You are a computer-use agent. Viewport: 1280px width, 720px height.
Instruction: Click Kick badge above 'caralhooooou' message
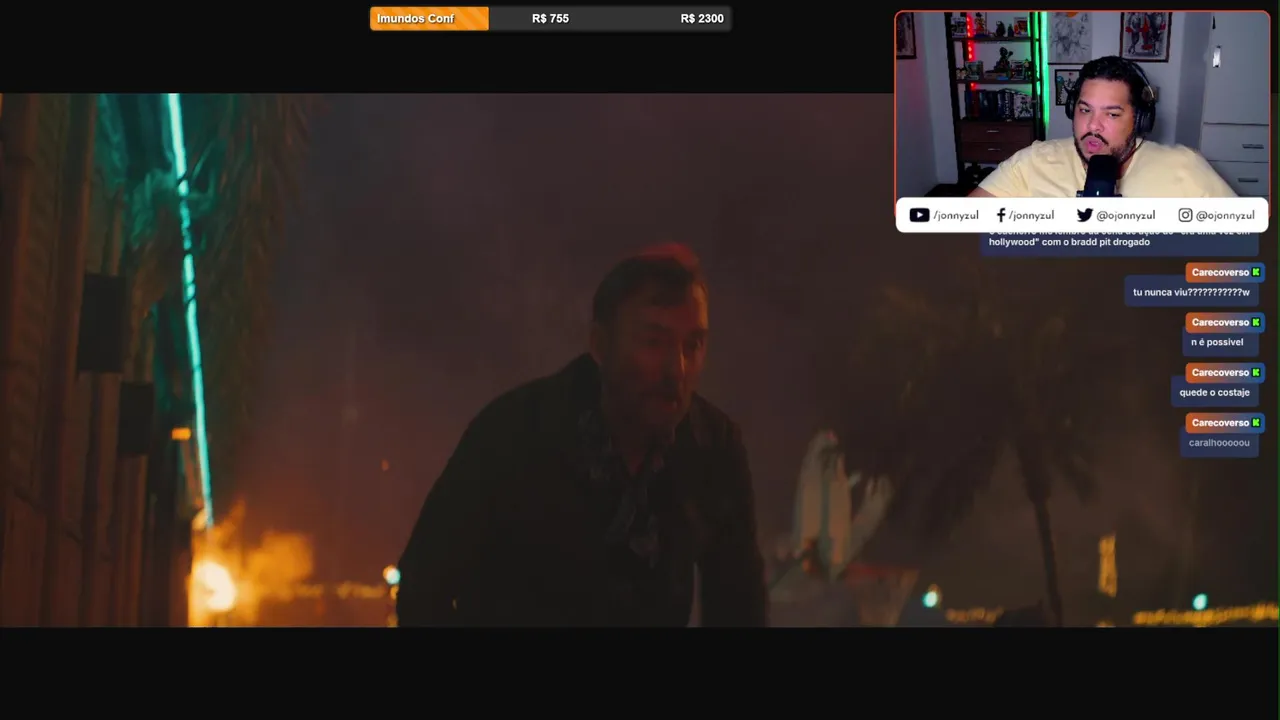pos(1256,422)
